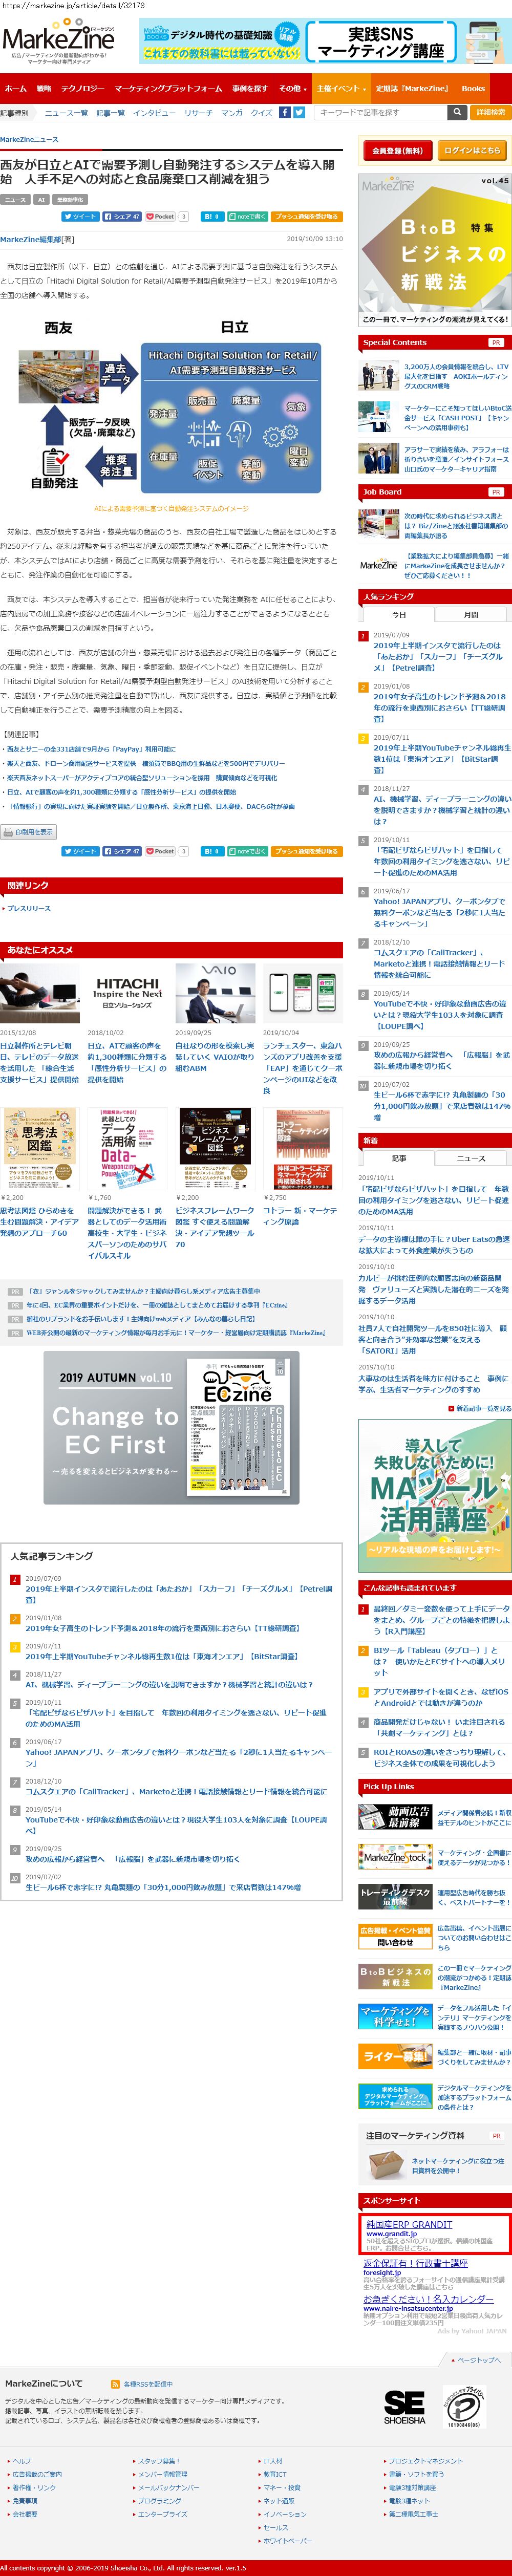Click the インタビュー link in the sub navigation

click(154, 113)
